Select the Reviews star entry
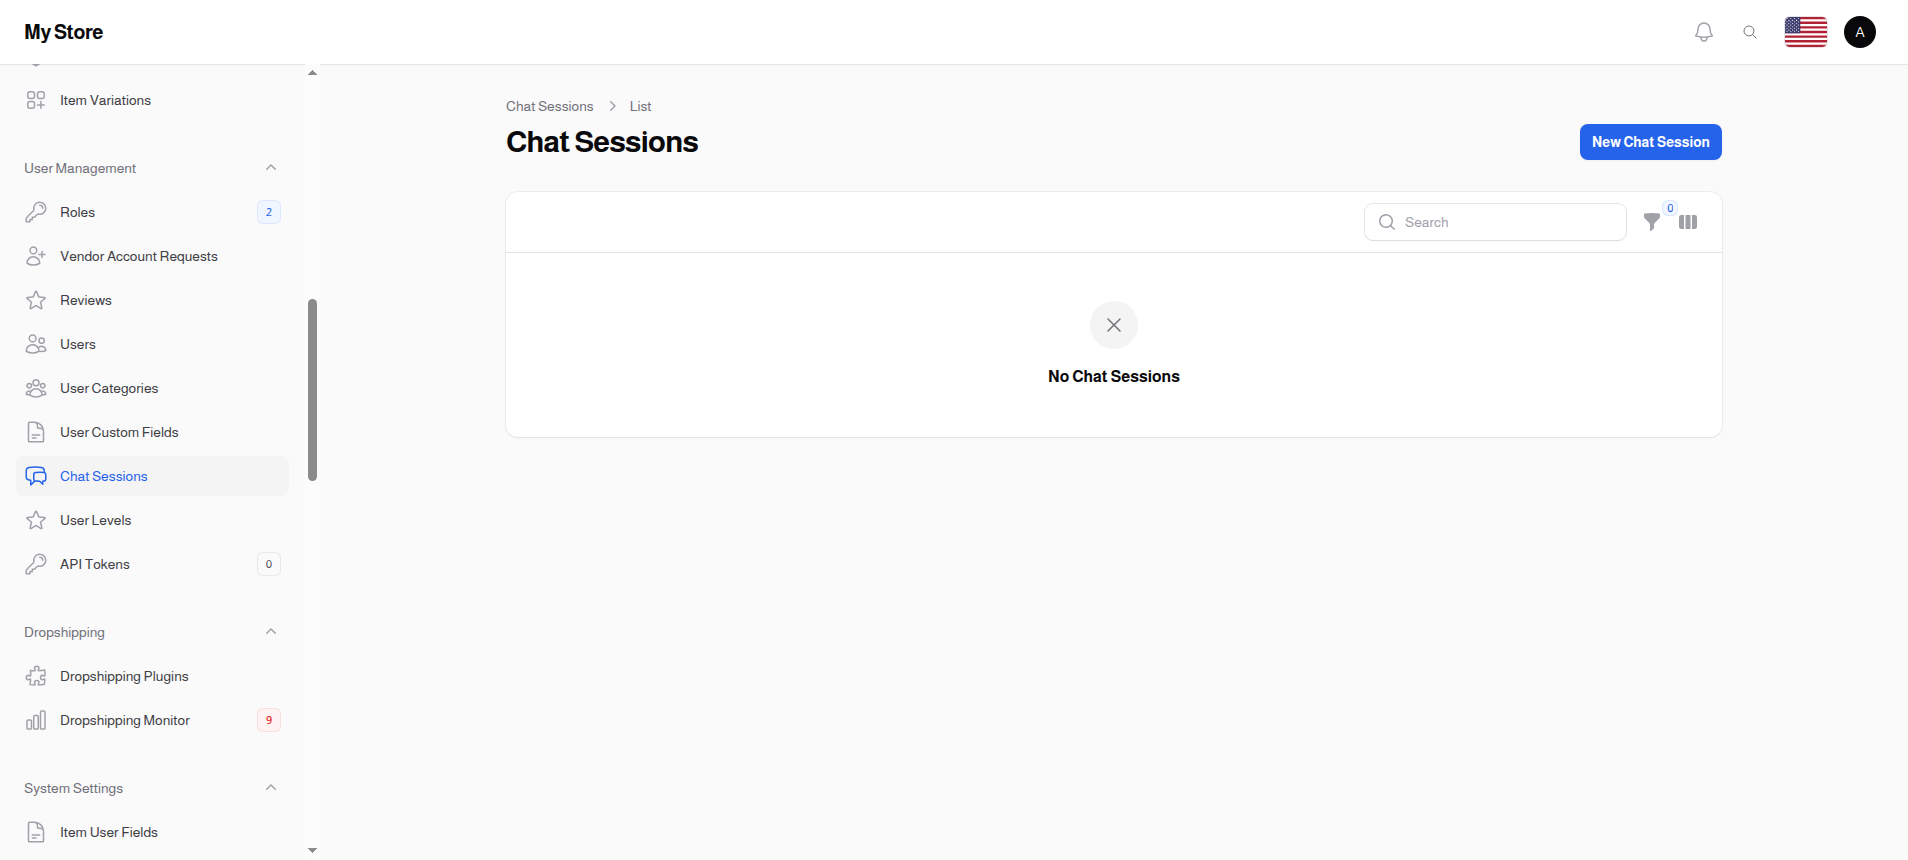1908x860 pixels. tap(85, 300)
